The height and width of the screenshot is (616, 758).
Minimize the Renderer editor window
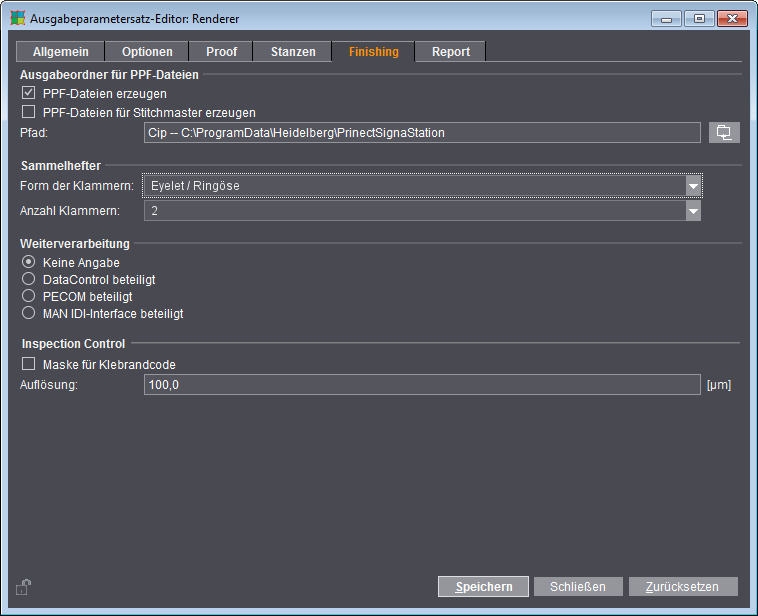pyautogui.click(x=666, y=18)
